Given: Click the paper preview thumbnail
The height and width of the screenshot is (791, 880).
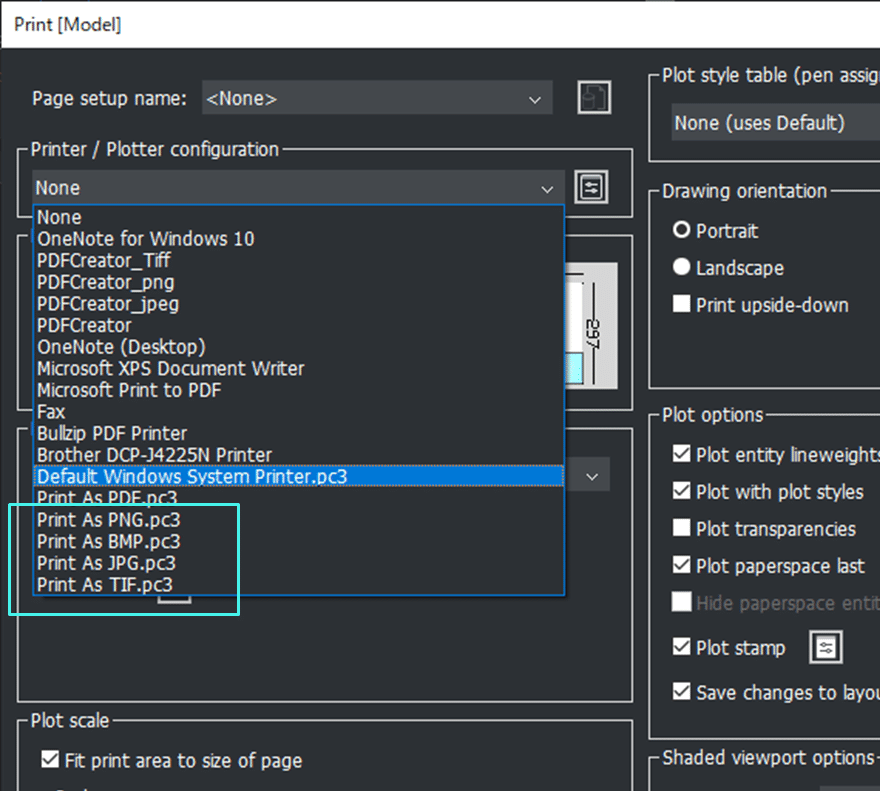Looking at the screenshot, I should 591,326.
